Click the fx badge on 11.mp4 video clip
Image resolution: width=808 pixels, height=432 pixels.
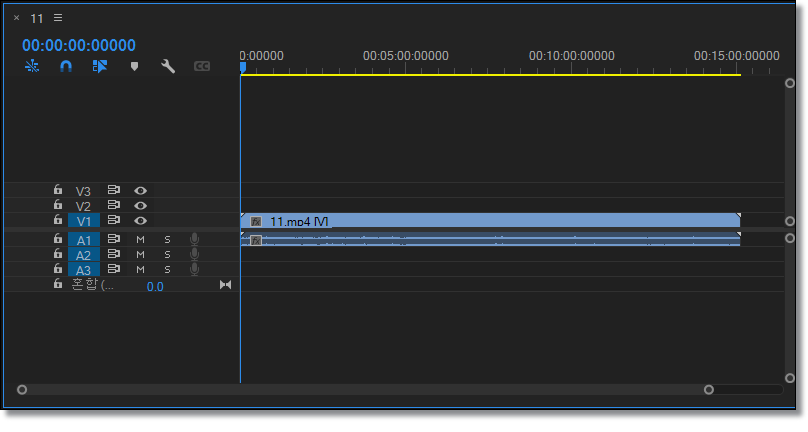(256, 222)
